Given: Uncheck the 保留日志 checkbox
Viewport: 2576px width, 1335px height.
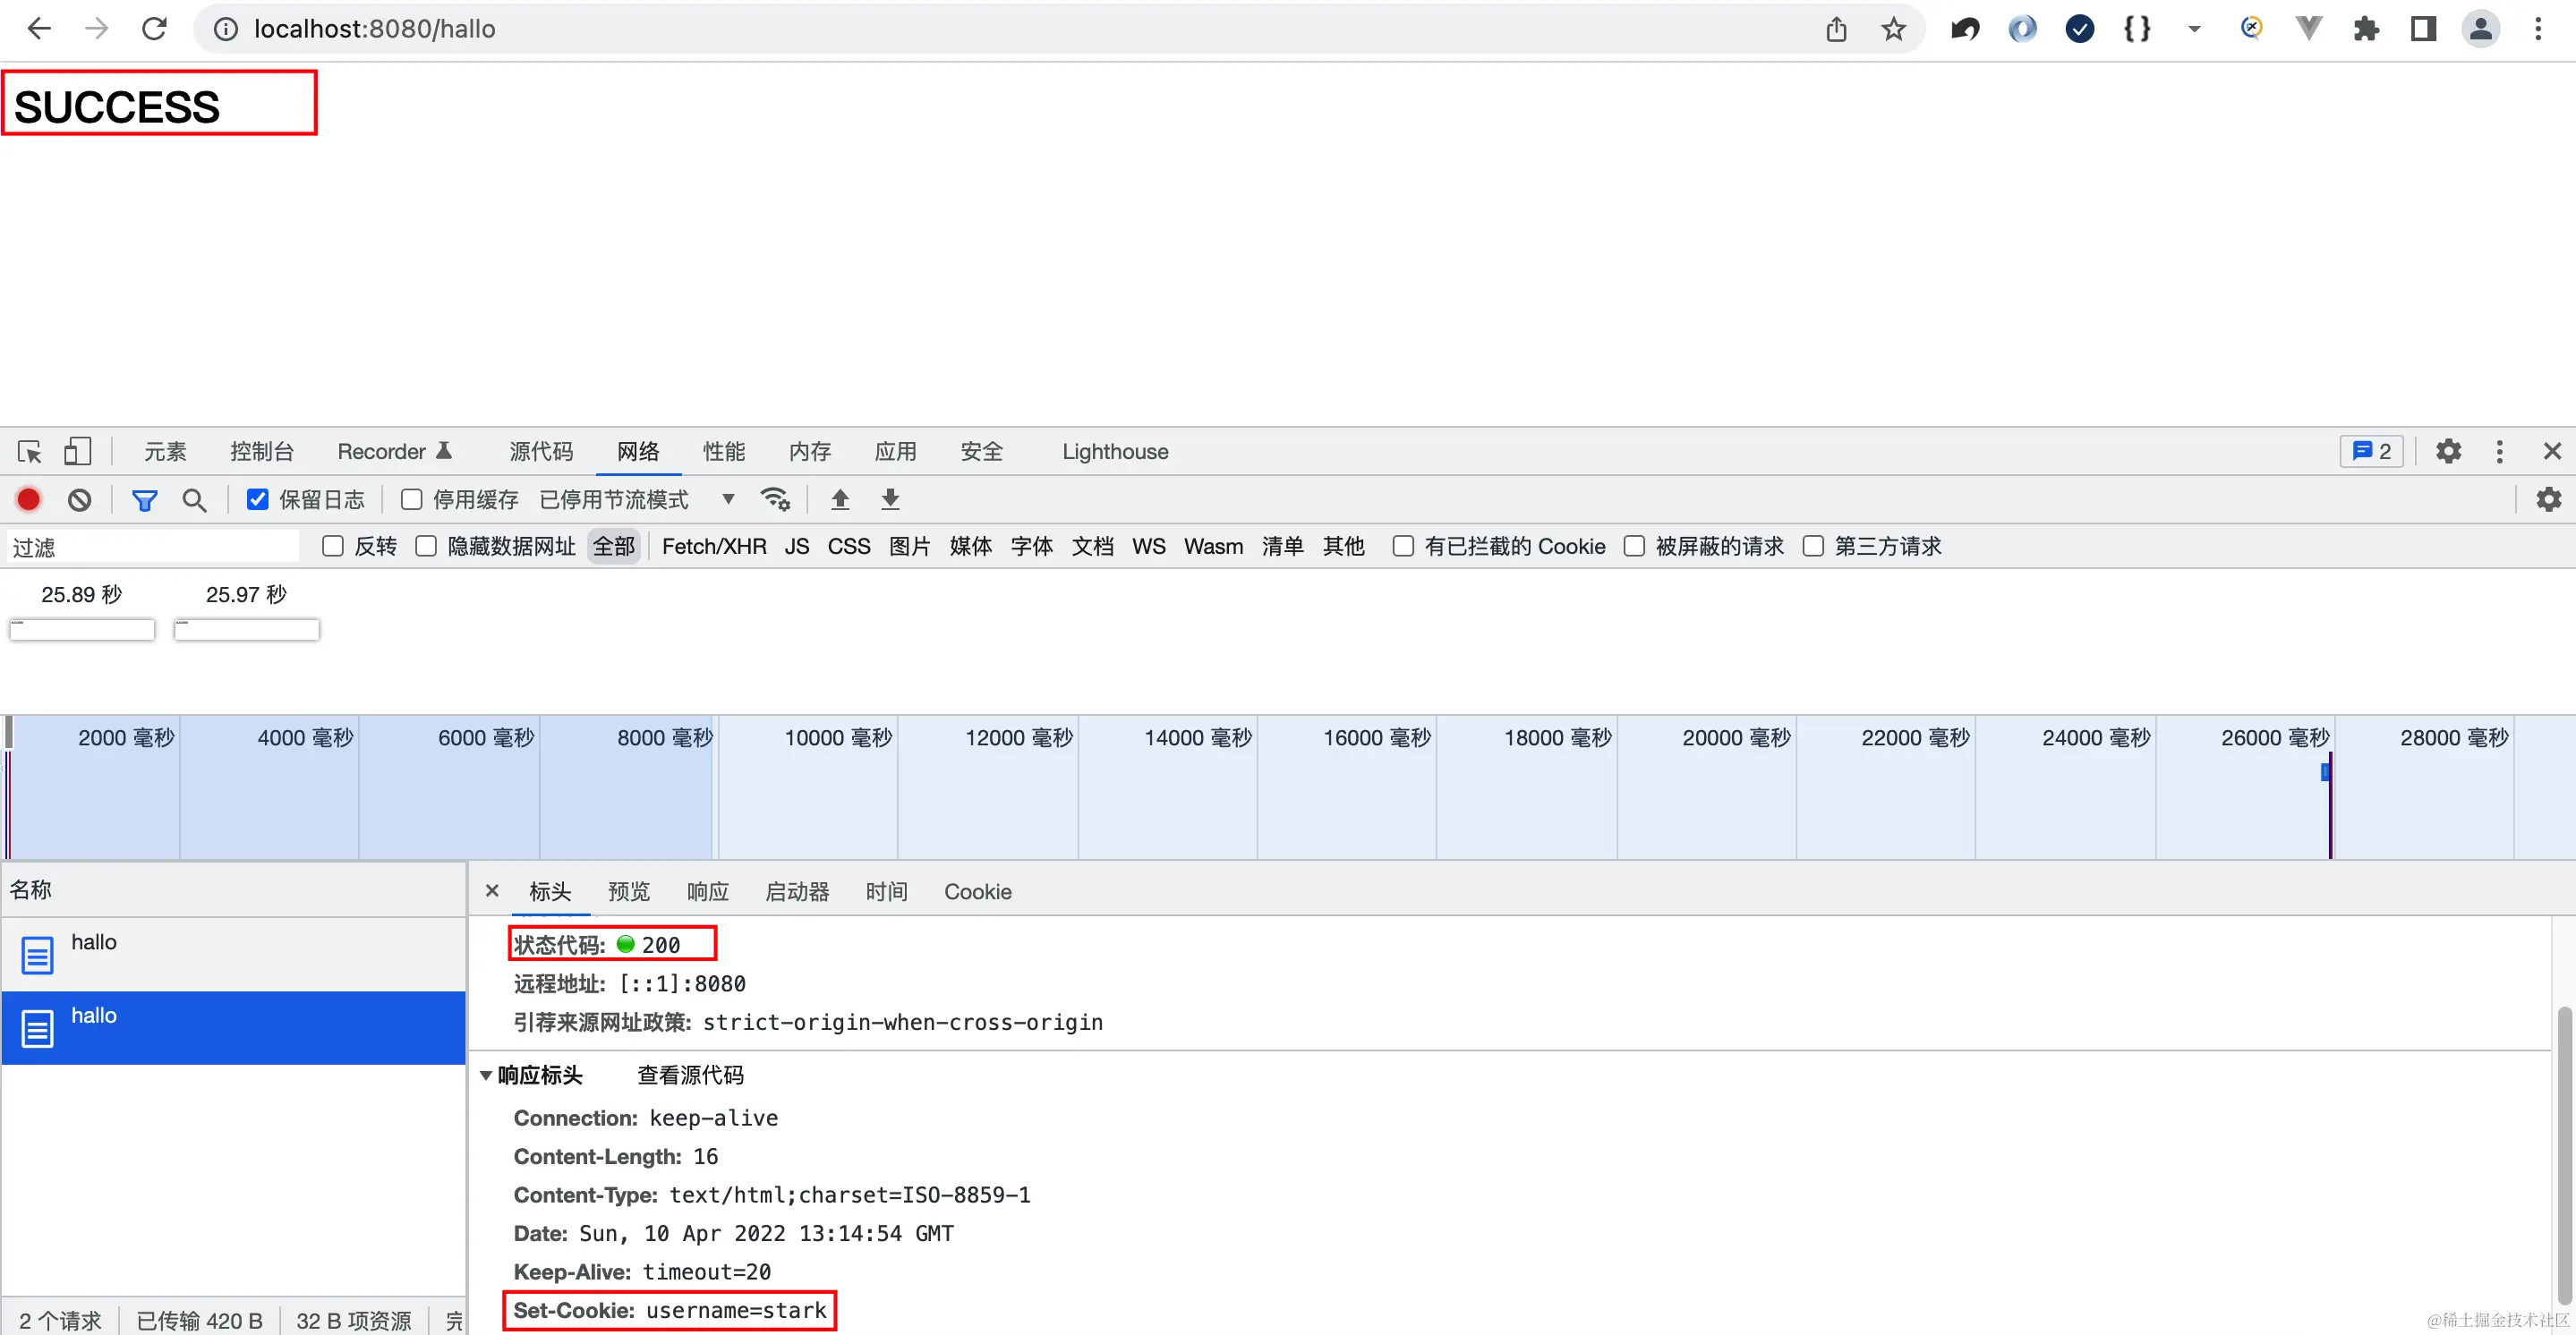Looking at the screenshot, I should coord(258,499).
